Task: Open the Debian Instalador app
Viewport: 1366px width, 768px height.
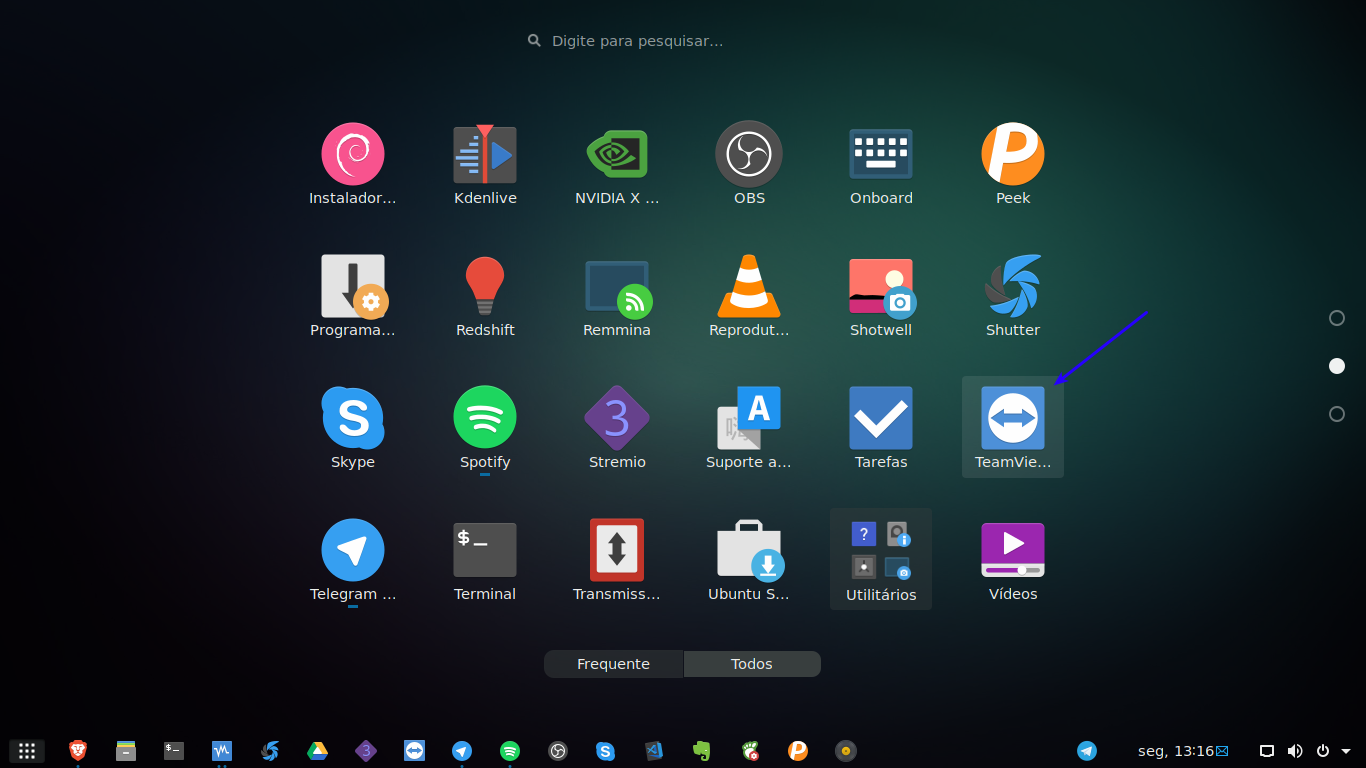Action: (353, 165)
